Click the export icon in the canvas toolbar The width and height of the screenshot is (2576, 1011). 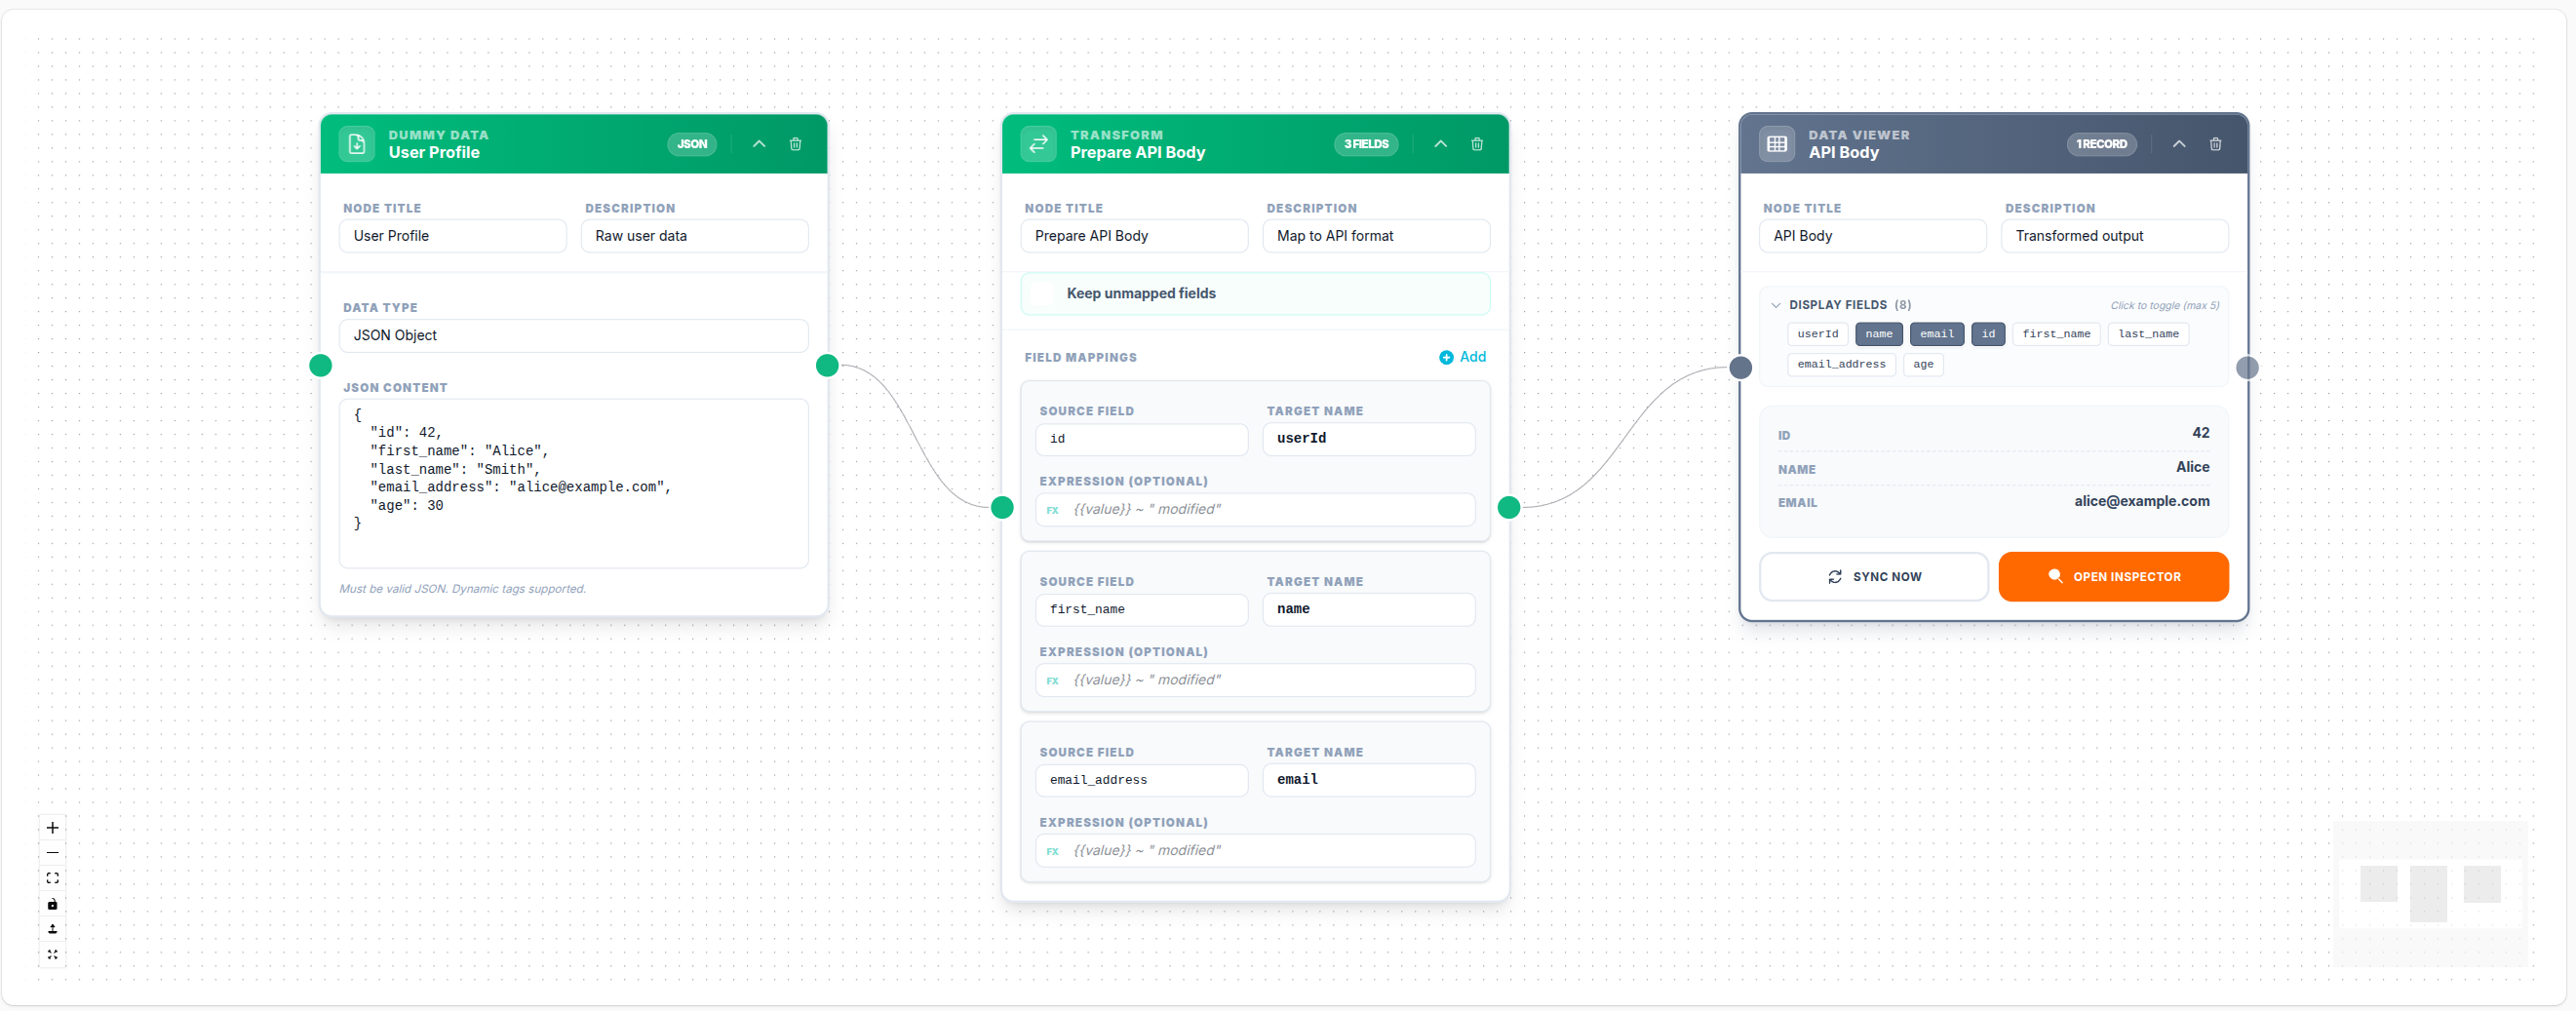52,929
